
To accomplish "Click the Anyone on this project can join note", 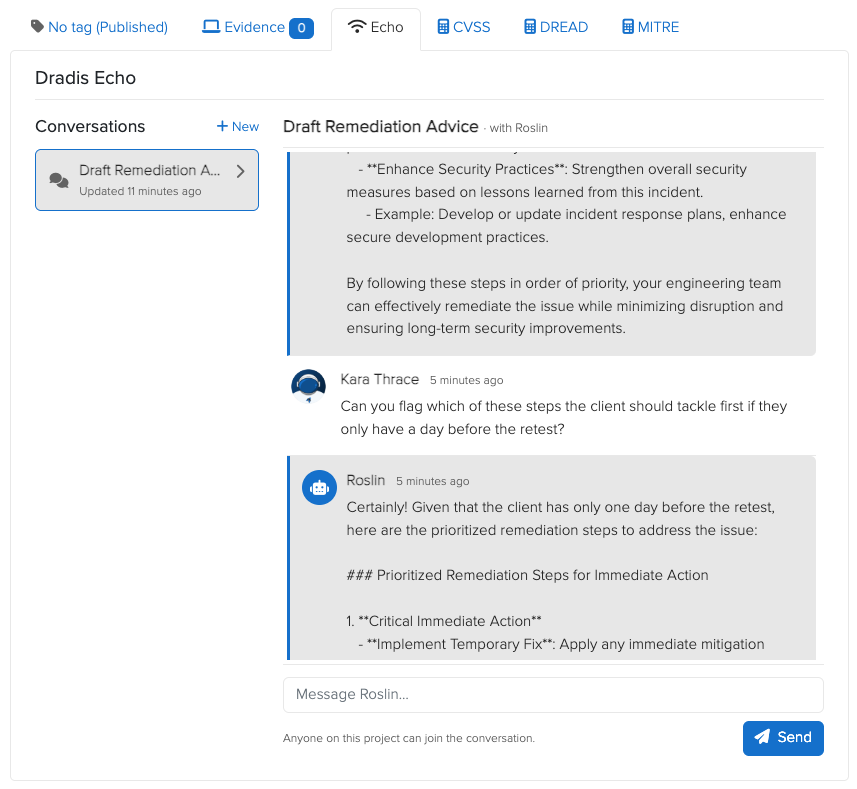I will click(409, 738).
